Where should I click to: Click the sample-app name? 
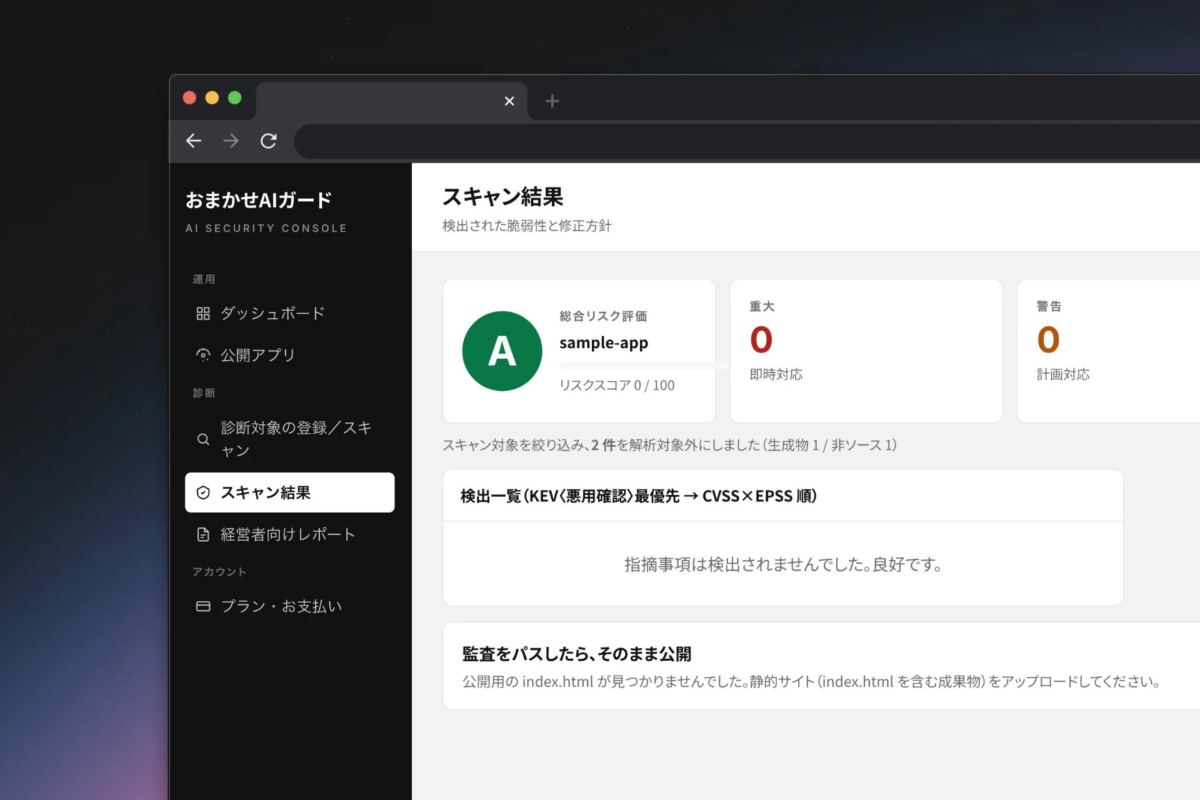tap(604, 343)
